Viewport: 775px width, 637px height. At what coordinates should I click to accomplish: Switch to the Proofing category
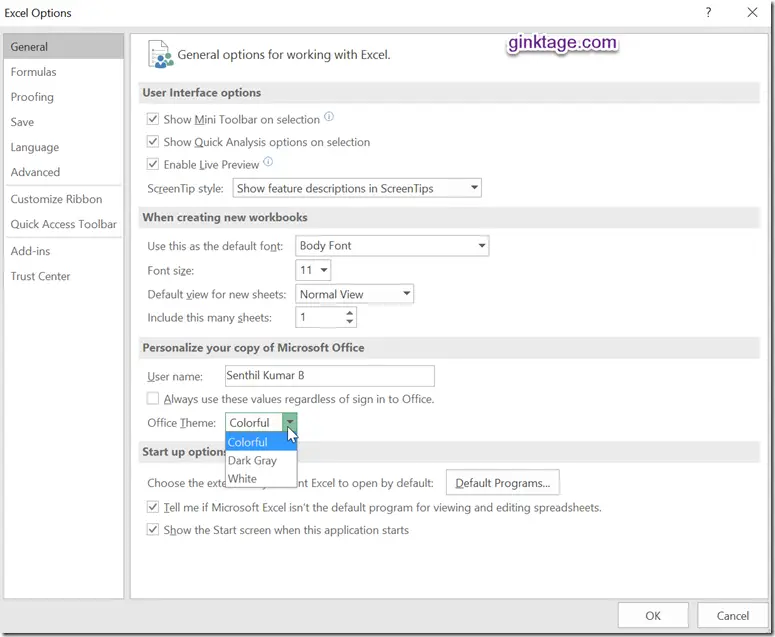point(63,97)
